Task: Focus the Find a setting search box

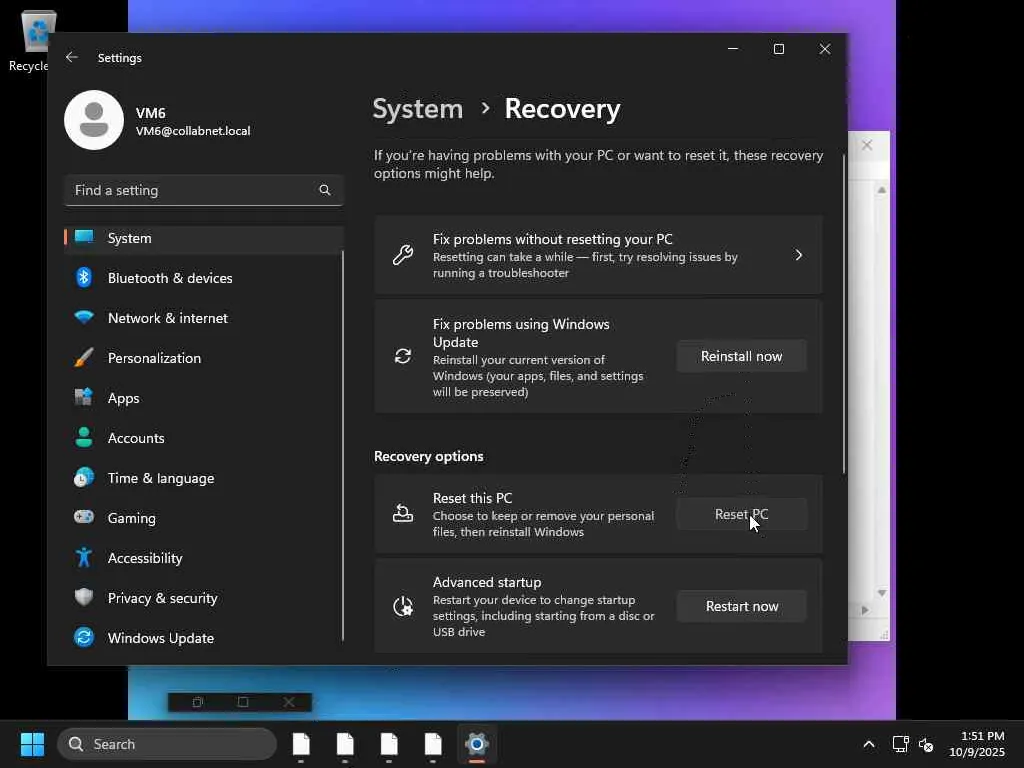Action: [x=204, y=190]
